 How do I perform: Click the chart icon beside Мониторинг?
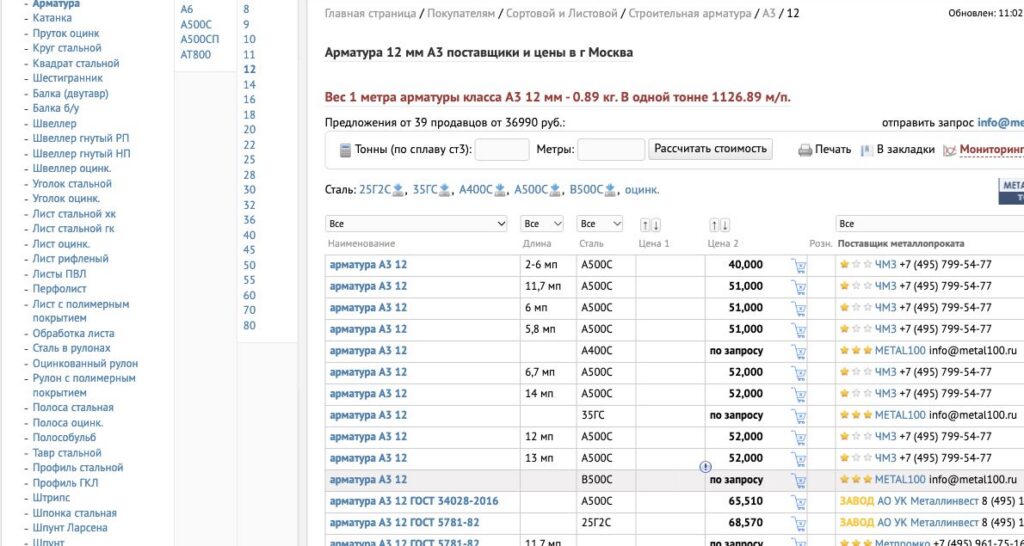tap(950, 150)
